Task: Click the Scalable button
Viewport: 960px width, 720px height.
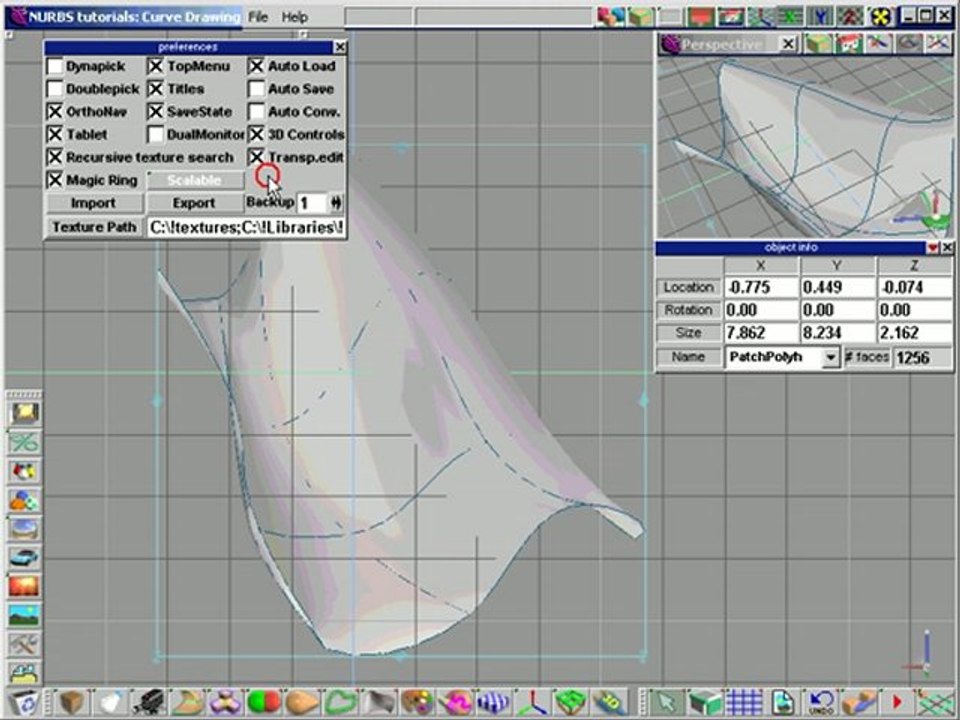Action: [195, 180]
